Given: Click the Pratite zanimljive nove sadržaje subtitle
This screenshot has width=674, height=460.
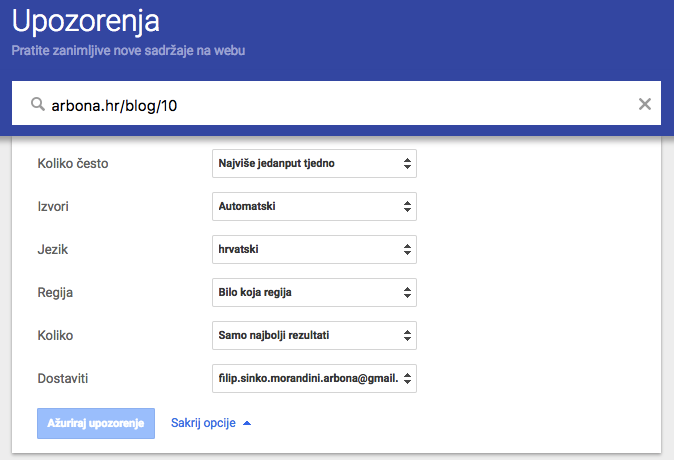Looking at the screenshot, I should coord(128,51).
